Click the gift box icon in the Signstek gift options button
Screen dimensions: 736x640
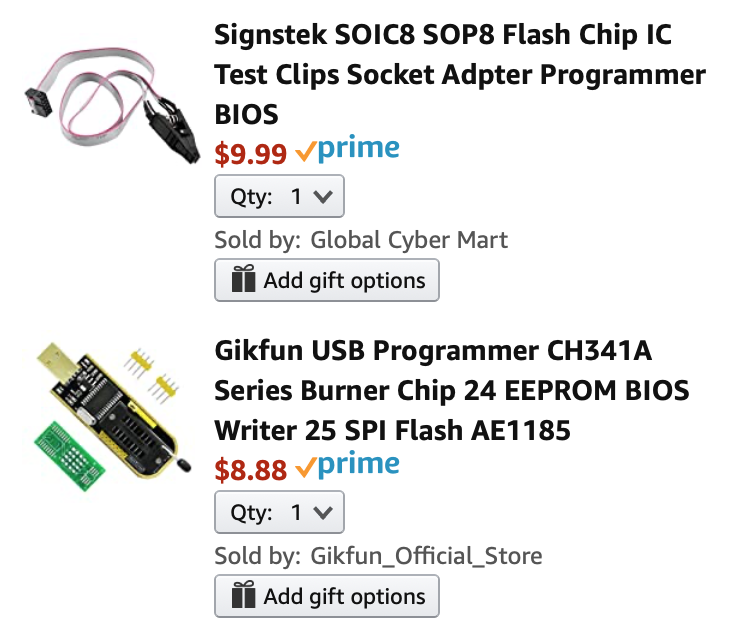click(x=243, y=281)
